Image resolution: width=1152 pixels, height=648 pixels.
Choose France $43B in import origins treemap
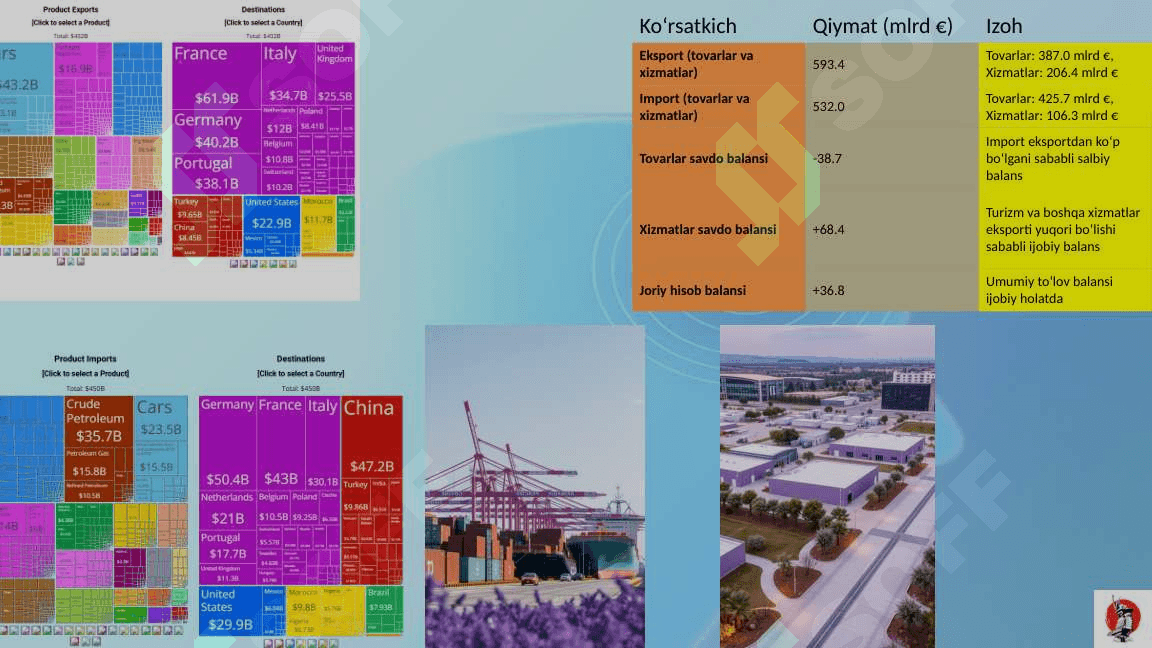(x=281, y=442)
